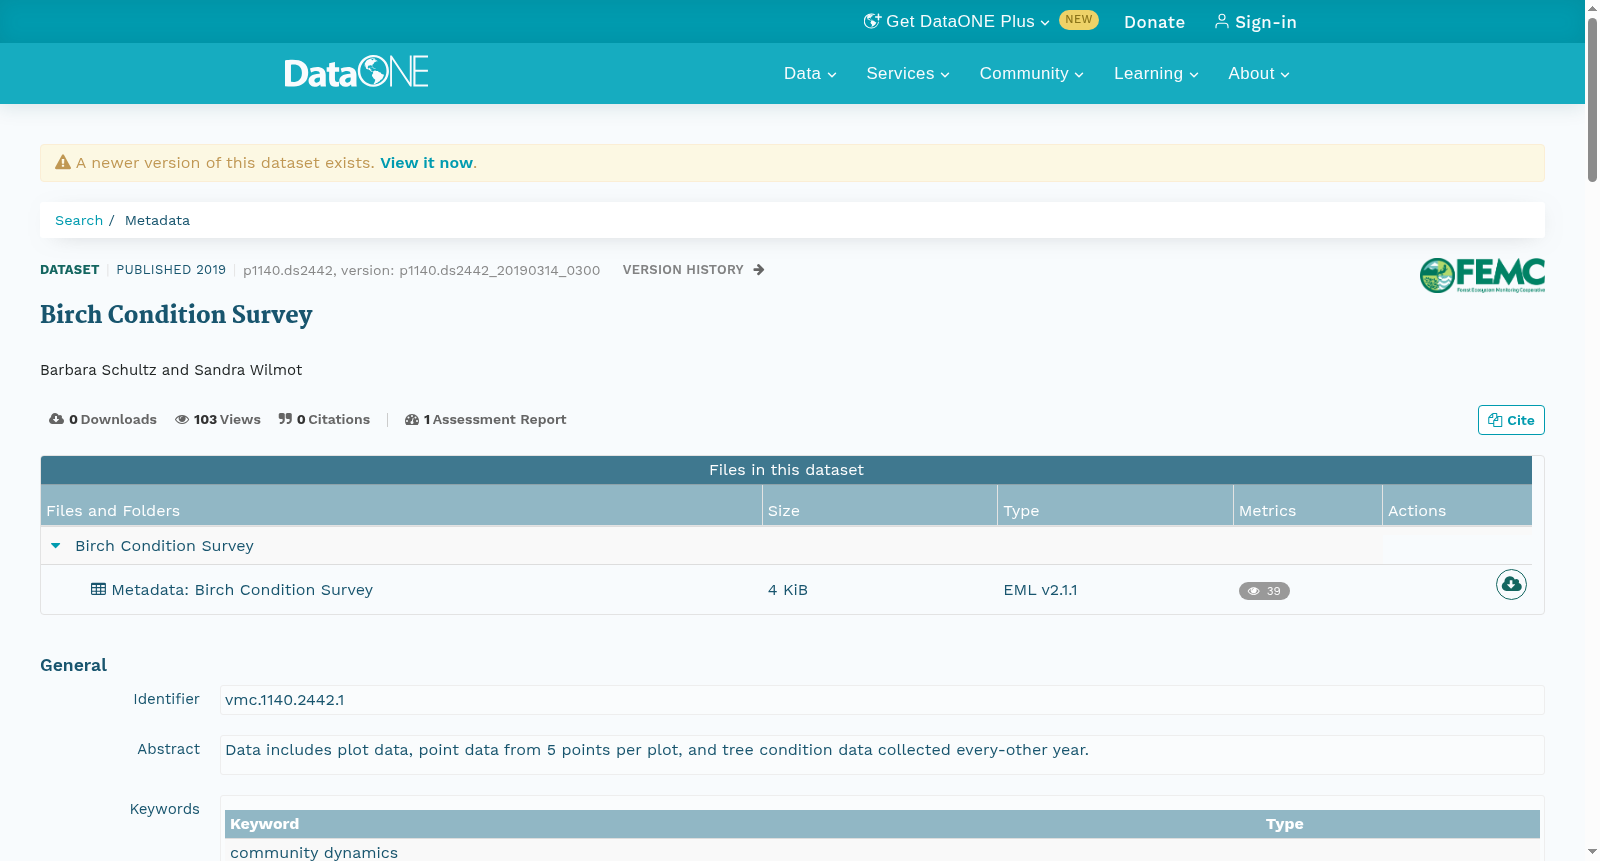Click the downloads cloud icon in stats
Viewport: 1600px width, 861px height.
56,419
